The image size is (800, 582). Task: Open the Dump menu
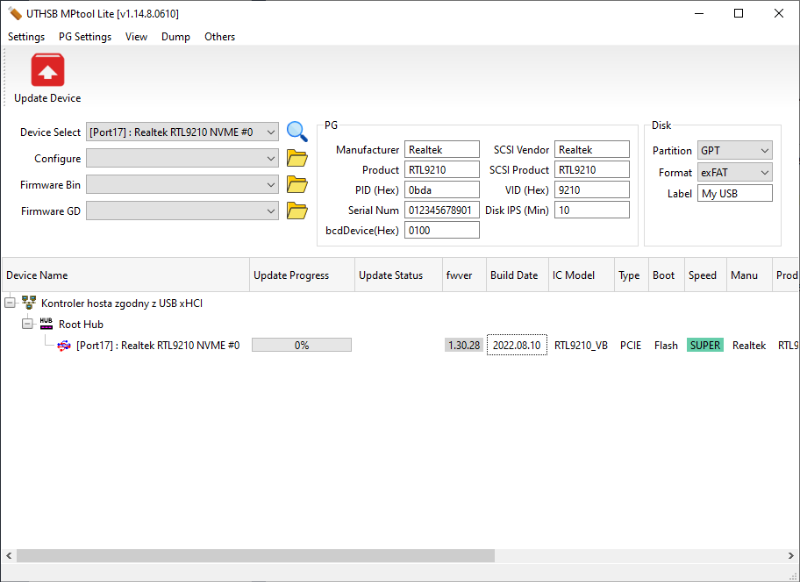pos(175,37)
